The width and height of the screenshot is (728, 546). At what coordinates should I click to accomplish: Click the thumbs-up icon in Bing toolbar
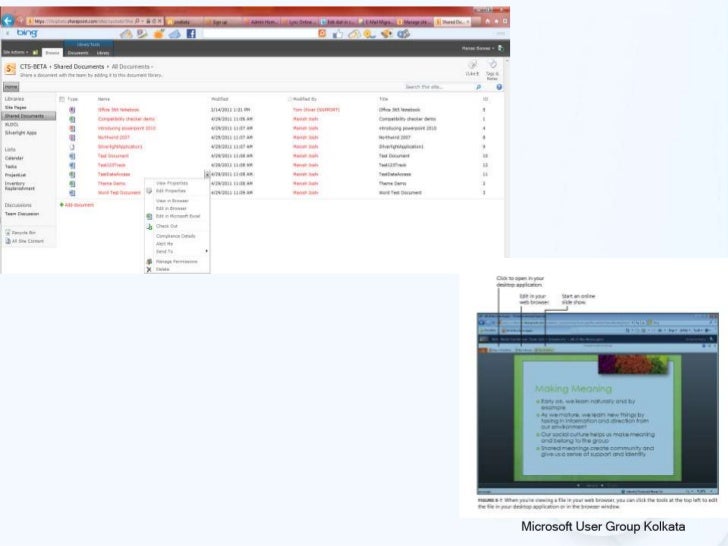pyautogui.click(x=338, y=33)
